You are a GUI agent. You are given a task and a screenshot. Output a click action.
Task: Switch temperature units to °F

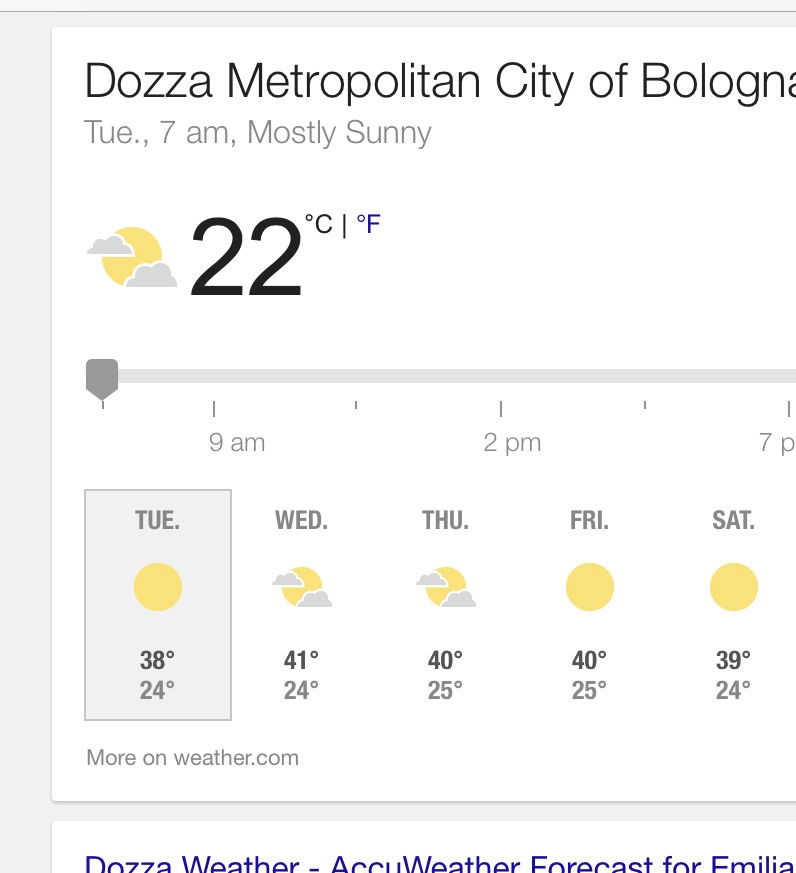[368, 224]
